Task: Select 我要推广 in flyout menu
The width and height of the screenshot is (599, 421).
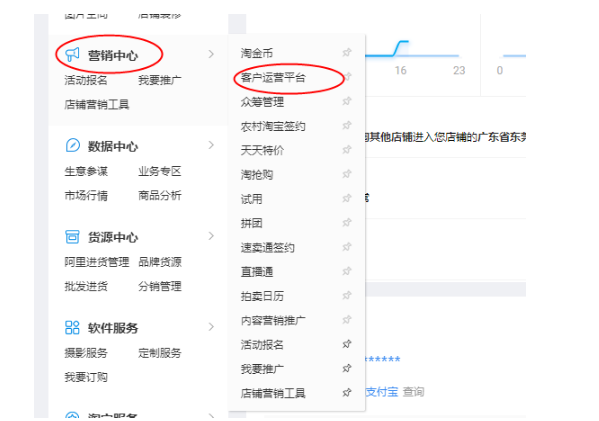Action: point(262,369)
